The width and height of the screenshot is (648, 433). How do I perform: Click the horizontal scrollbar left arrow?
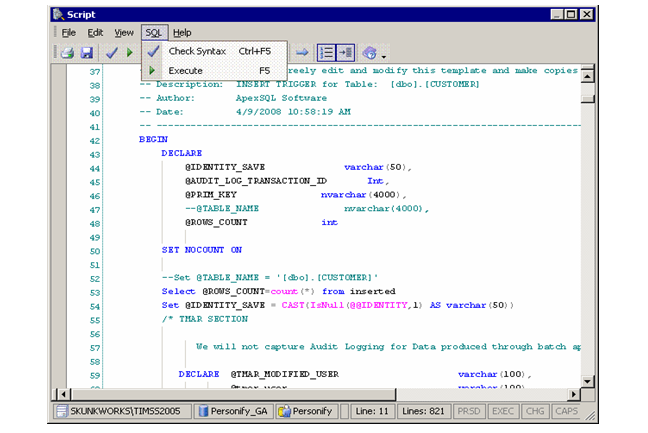63,394
